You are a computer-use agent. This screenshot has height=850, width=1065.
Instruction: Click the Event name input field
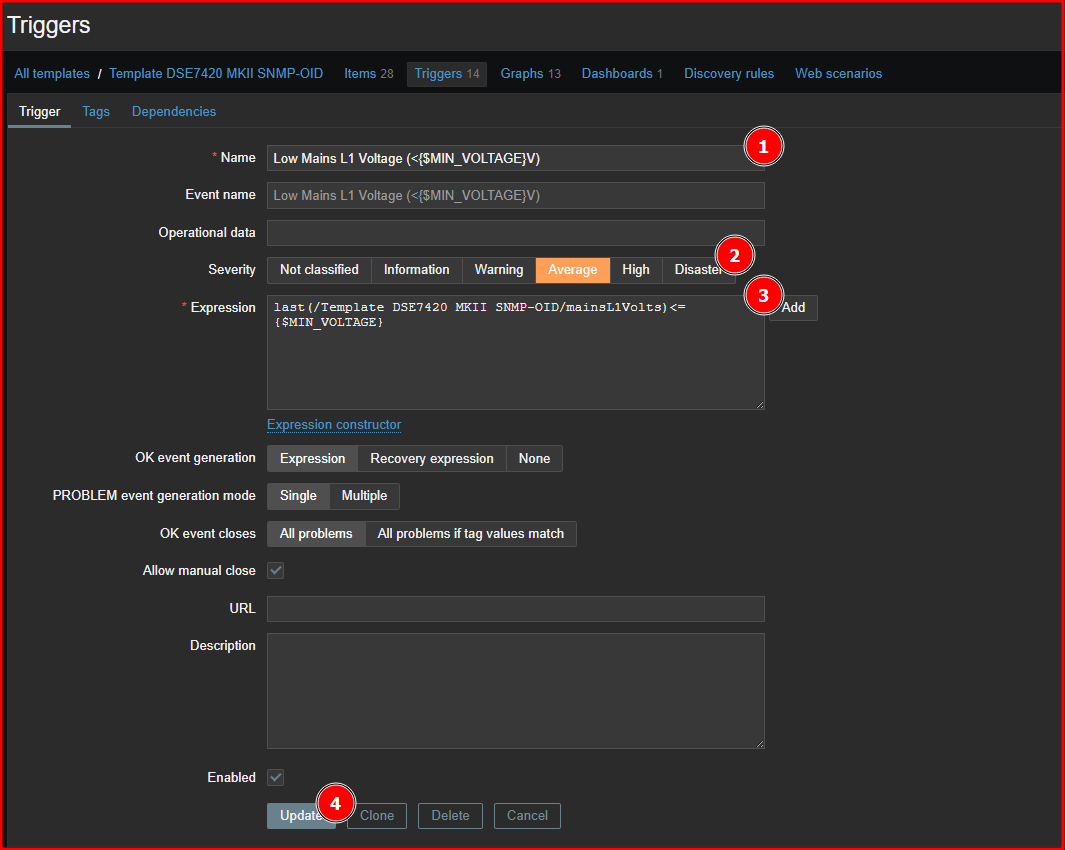(516, 196)
